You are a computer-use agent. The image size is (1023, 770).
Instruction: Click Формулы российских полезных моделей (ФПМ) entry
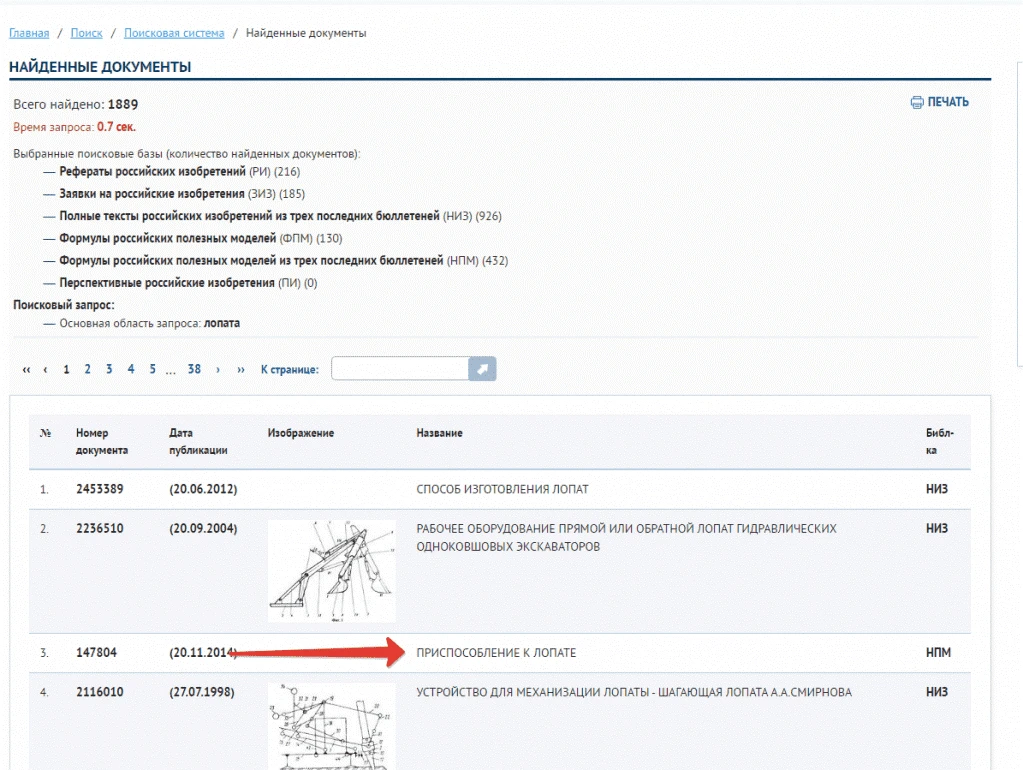(201, 238)
